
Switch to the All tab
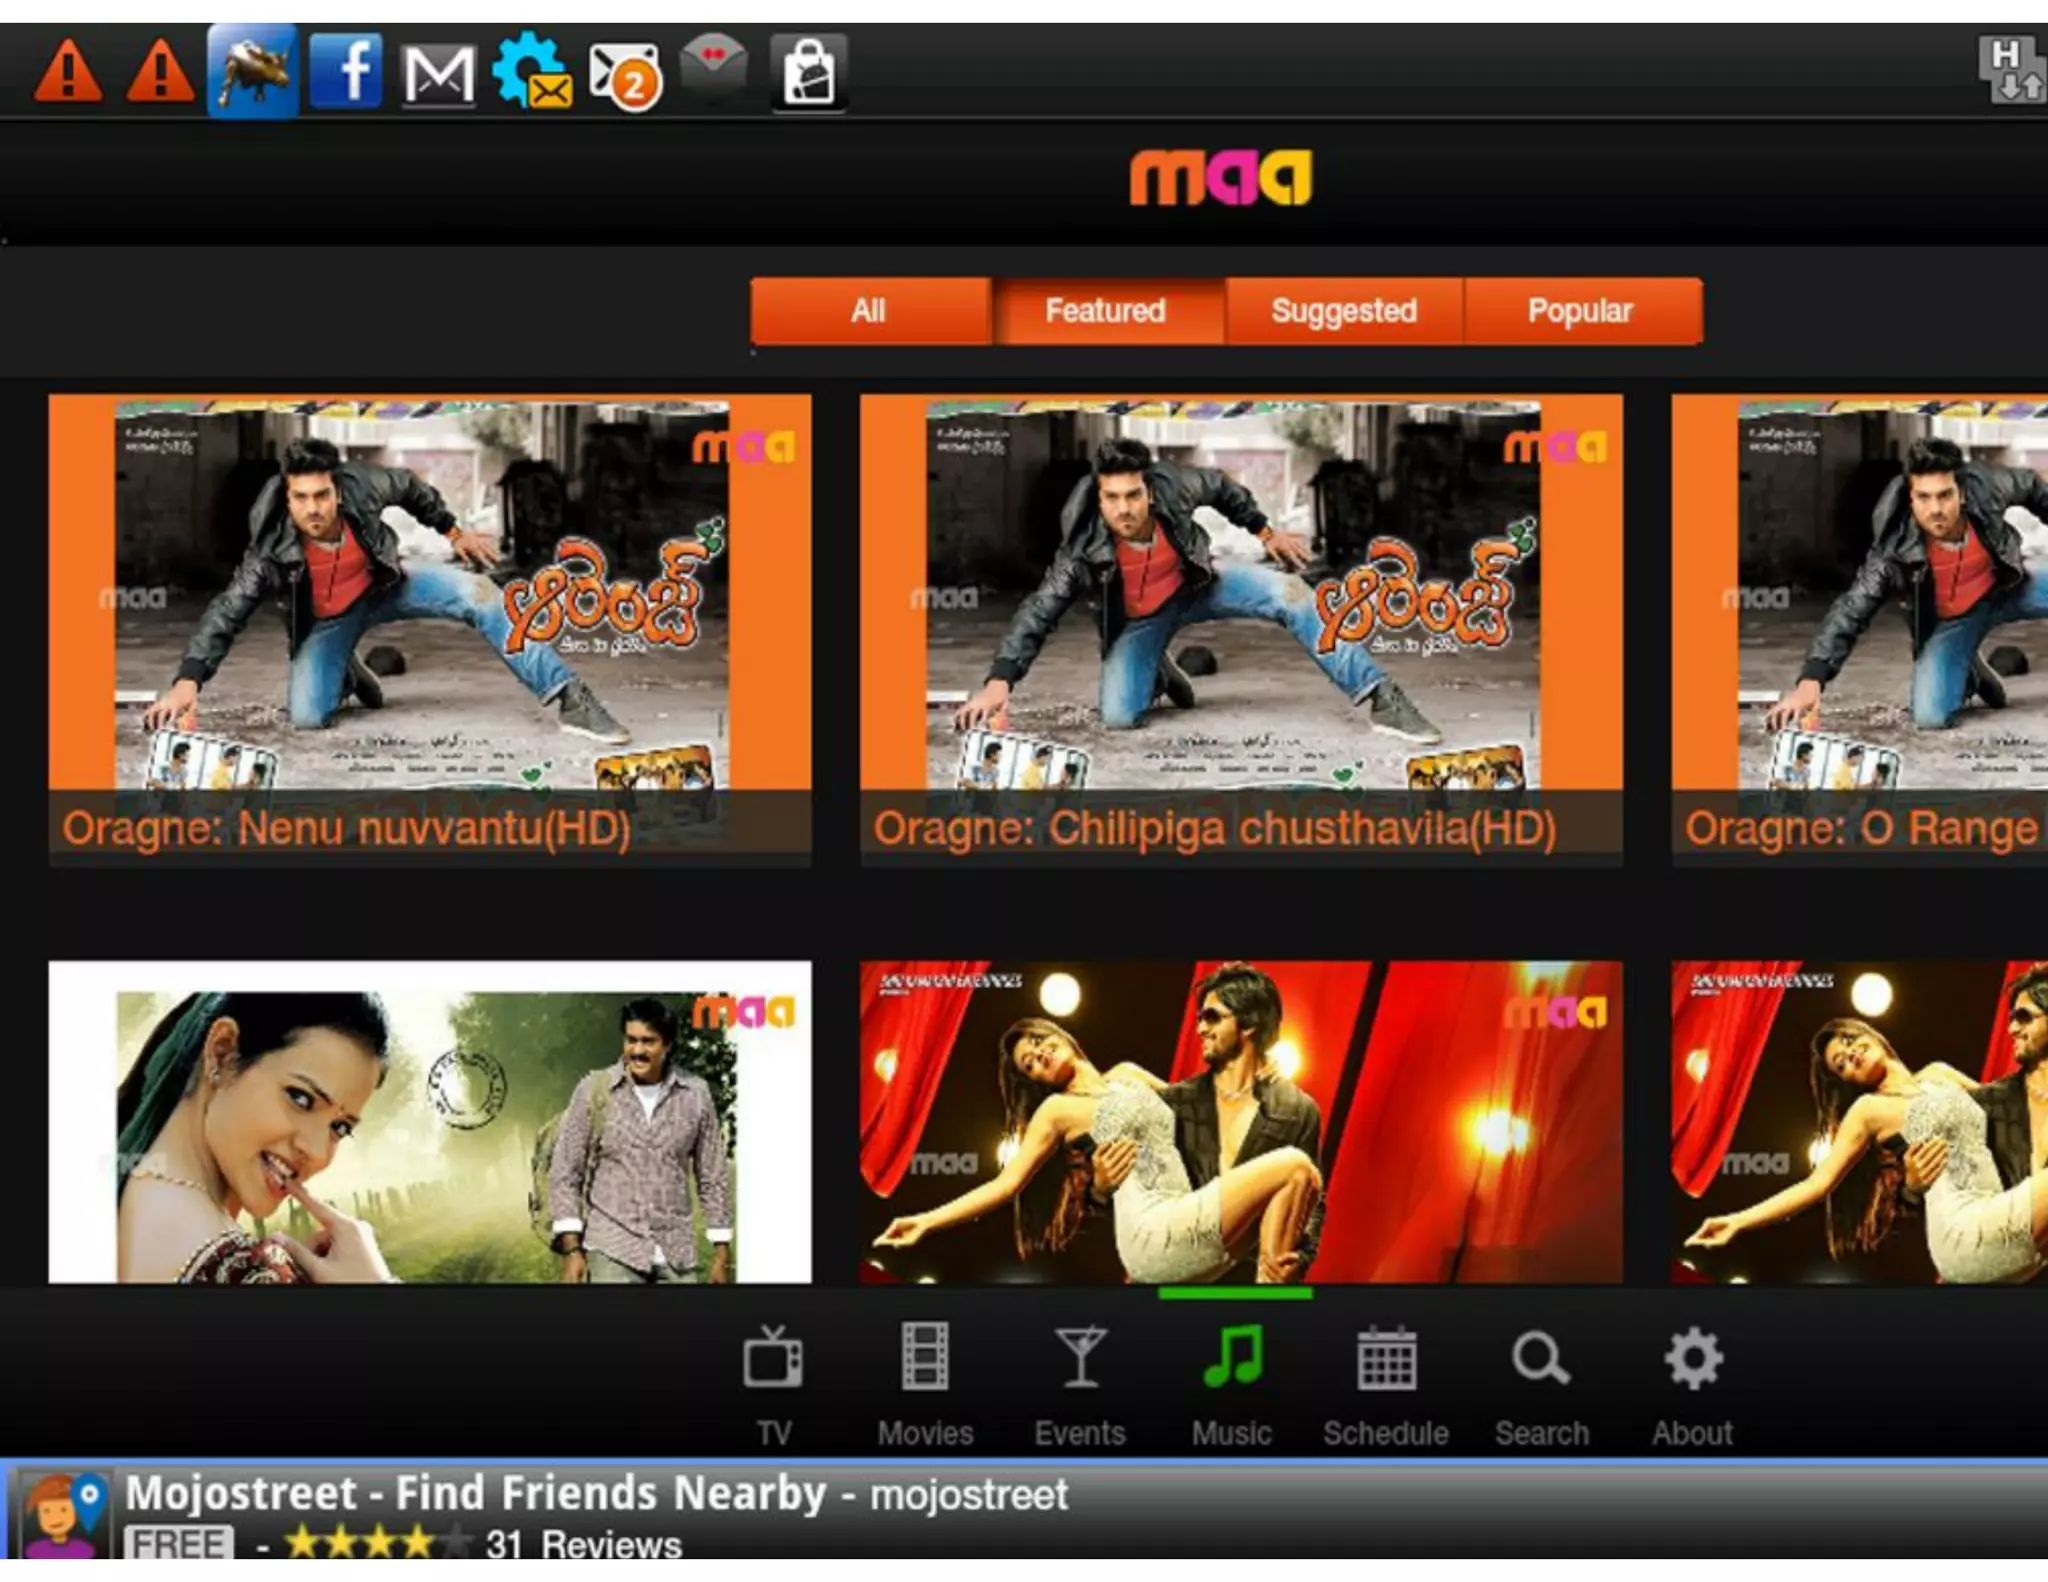point(869,311)
